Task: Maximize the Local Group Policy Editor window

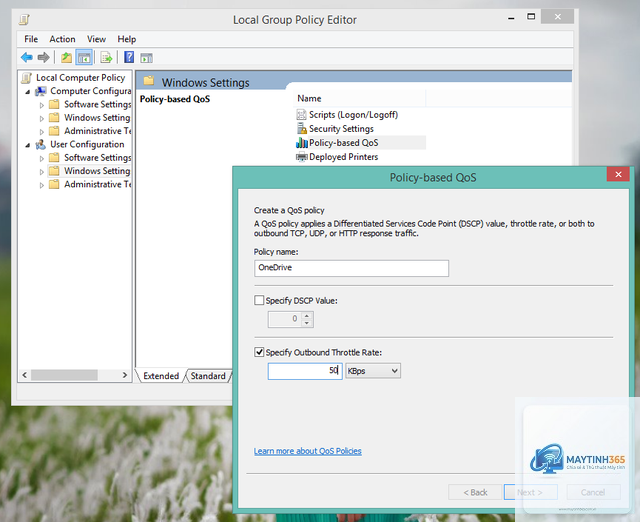Action: click(x=531, y=17)
